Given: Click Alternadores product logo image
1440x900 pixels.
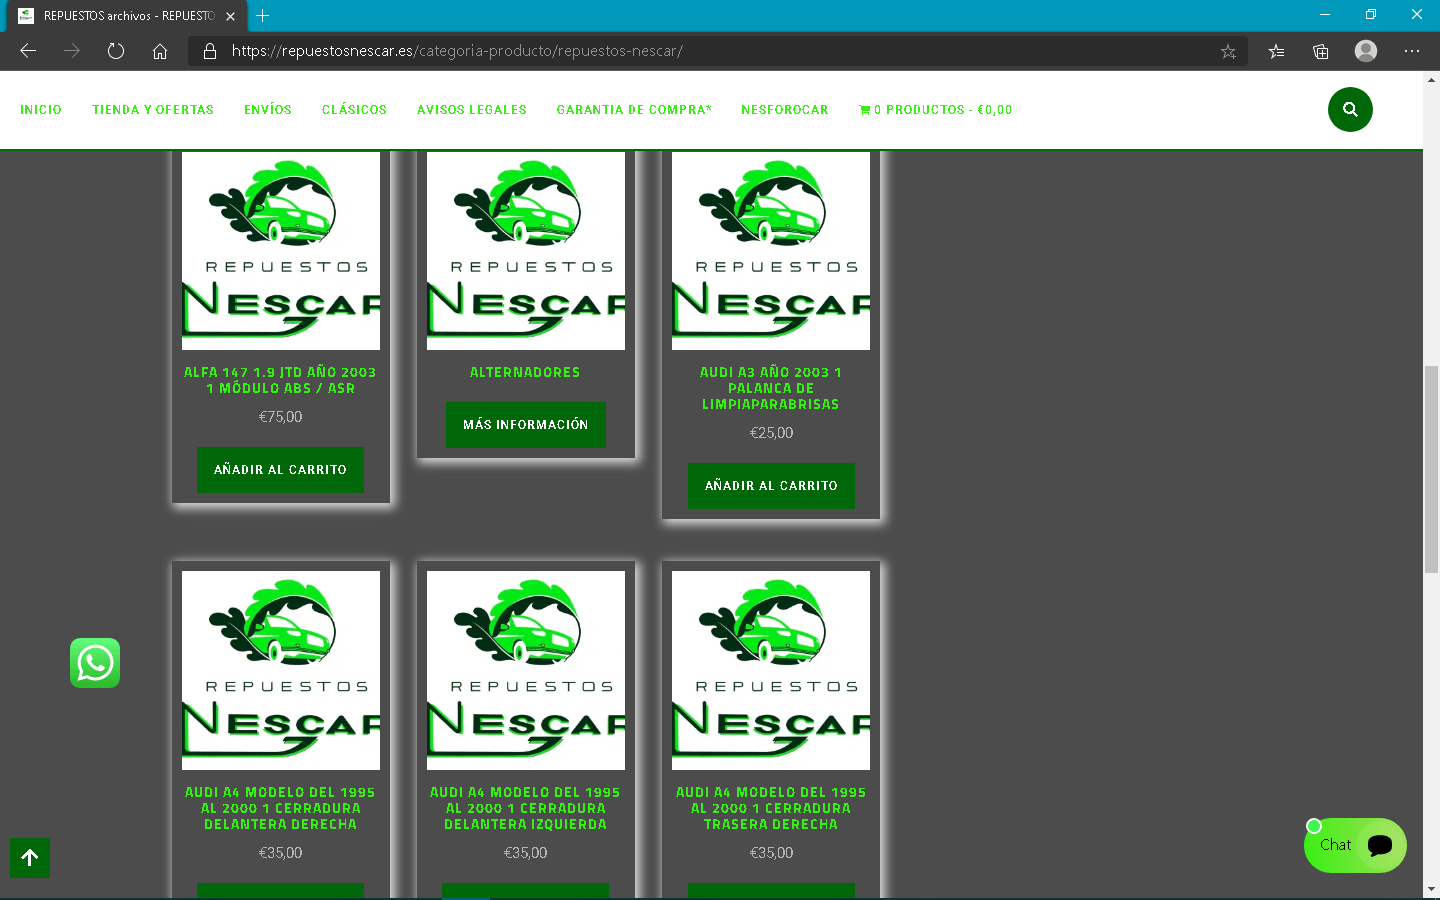Looking at the screenshot, I should [x=526, y=251].
